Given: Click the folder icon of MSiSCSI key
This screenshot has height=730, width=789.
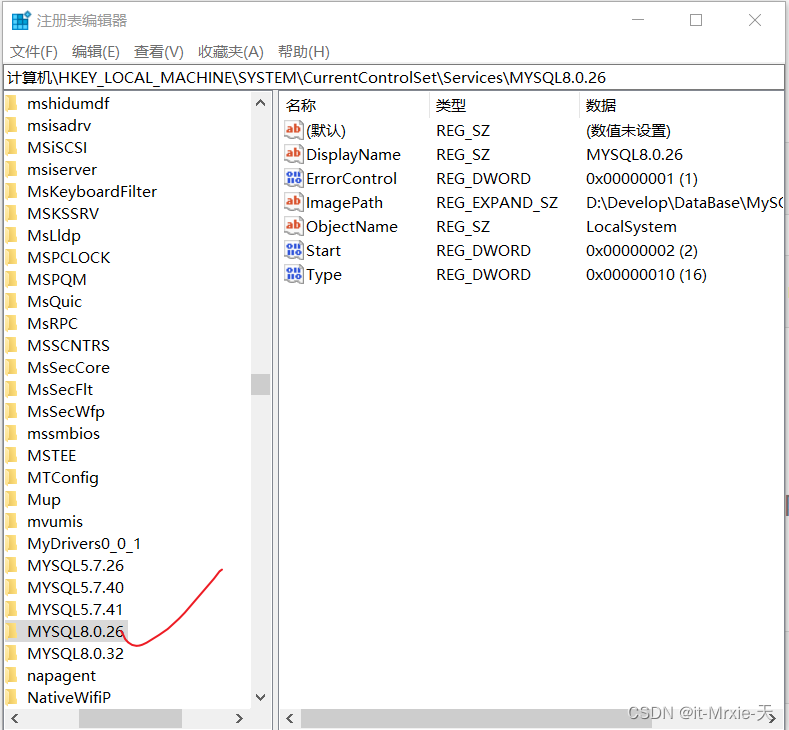Looking at the screenshot, I should 12,147.
